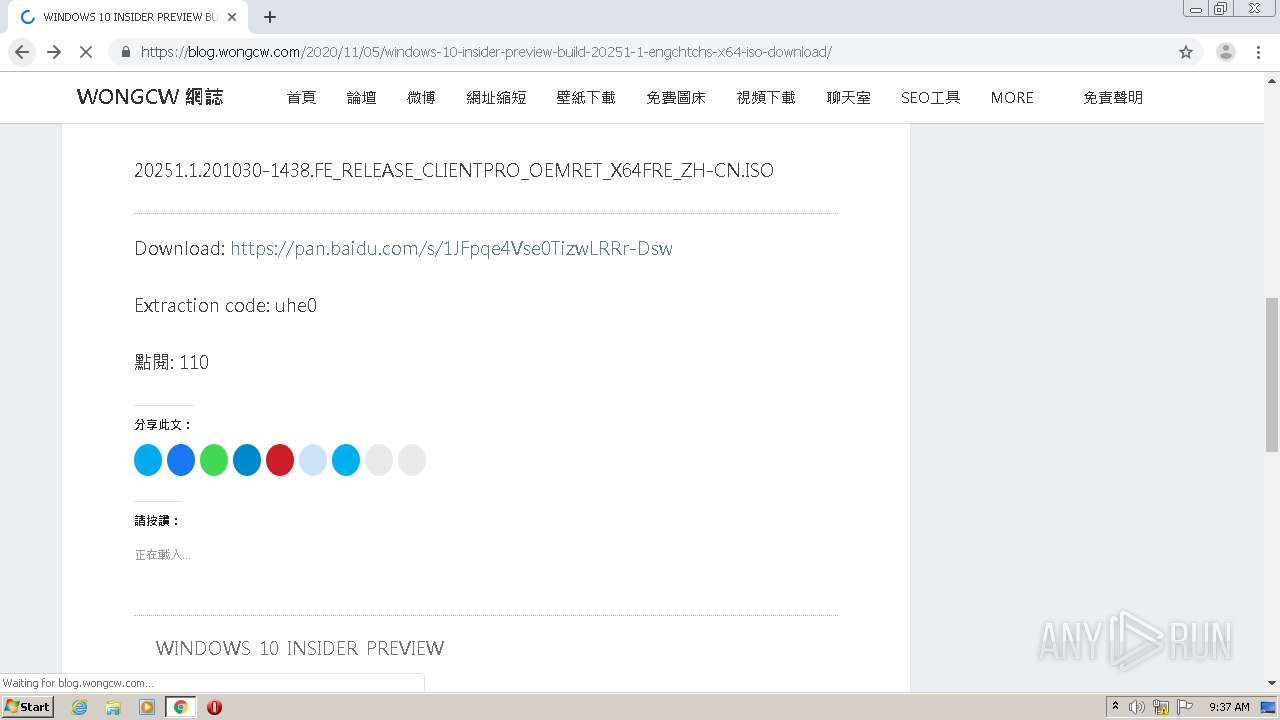Open the 聊天室 menu item
1280x720 pixels.
pos(848,97)
